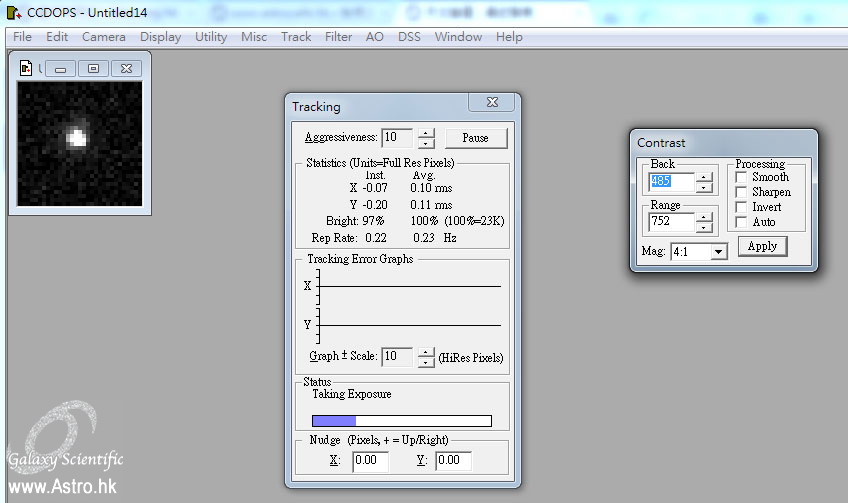The image size is (848, 503).
Task: Restore the small star image window
Action: [x=93, y=68]
